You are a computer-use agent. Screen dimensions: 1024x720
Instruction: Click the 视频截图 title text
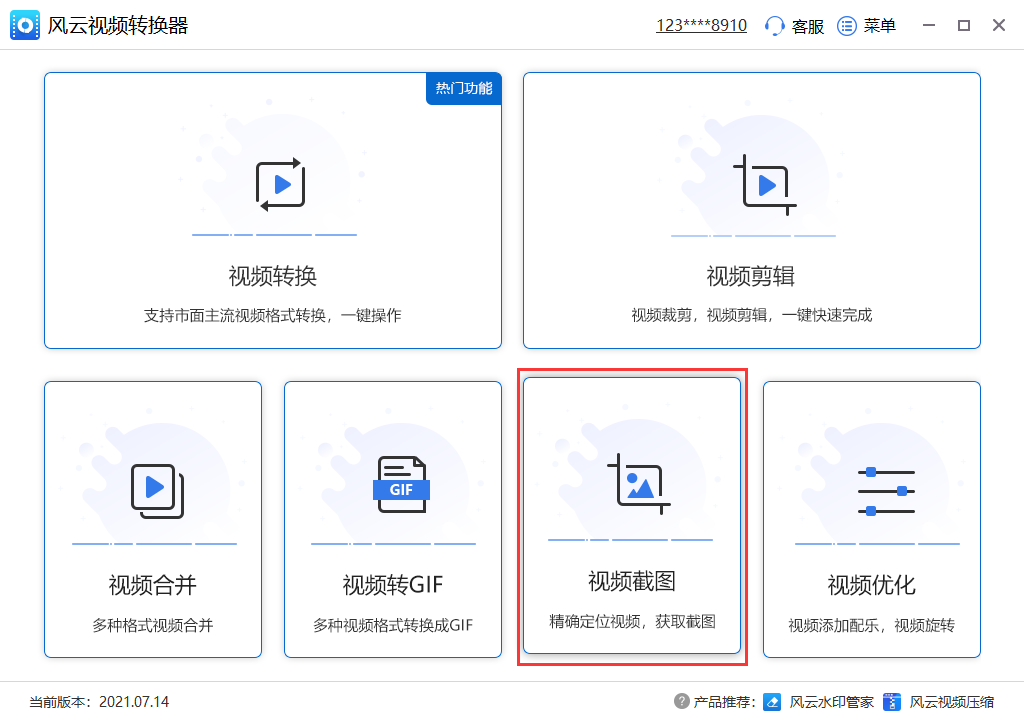pyautogui.click(x=632, y=581)
